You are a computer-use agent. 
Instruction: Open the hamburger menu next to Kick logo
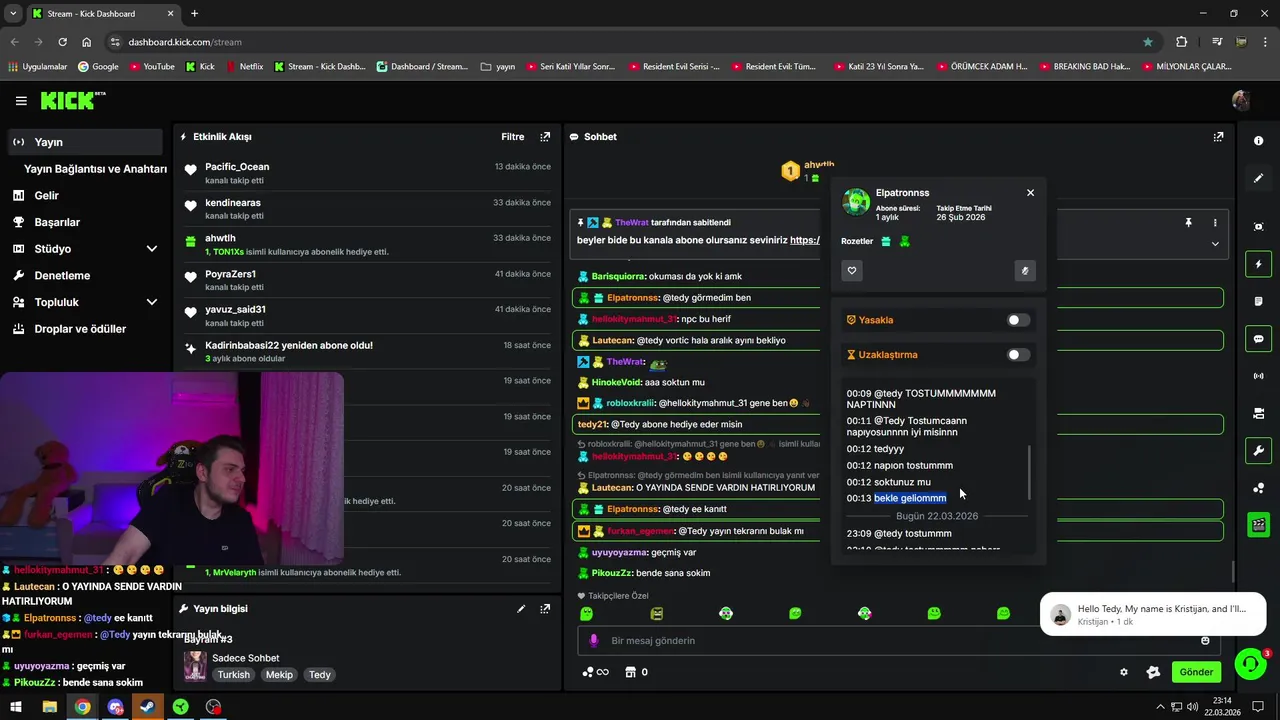pos(21,101)
